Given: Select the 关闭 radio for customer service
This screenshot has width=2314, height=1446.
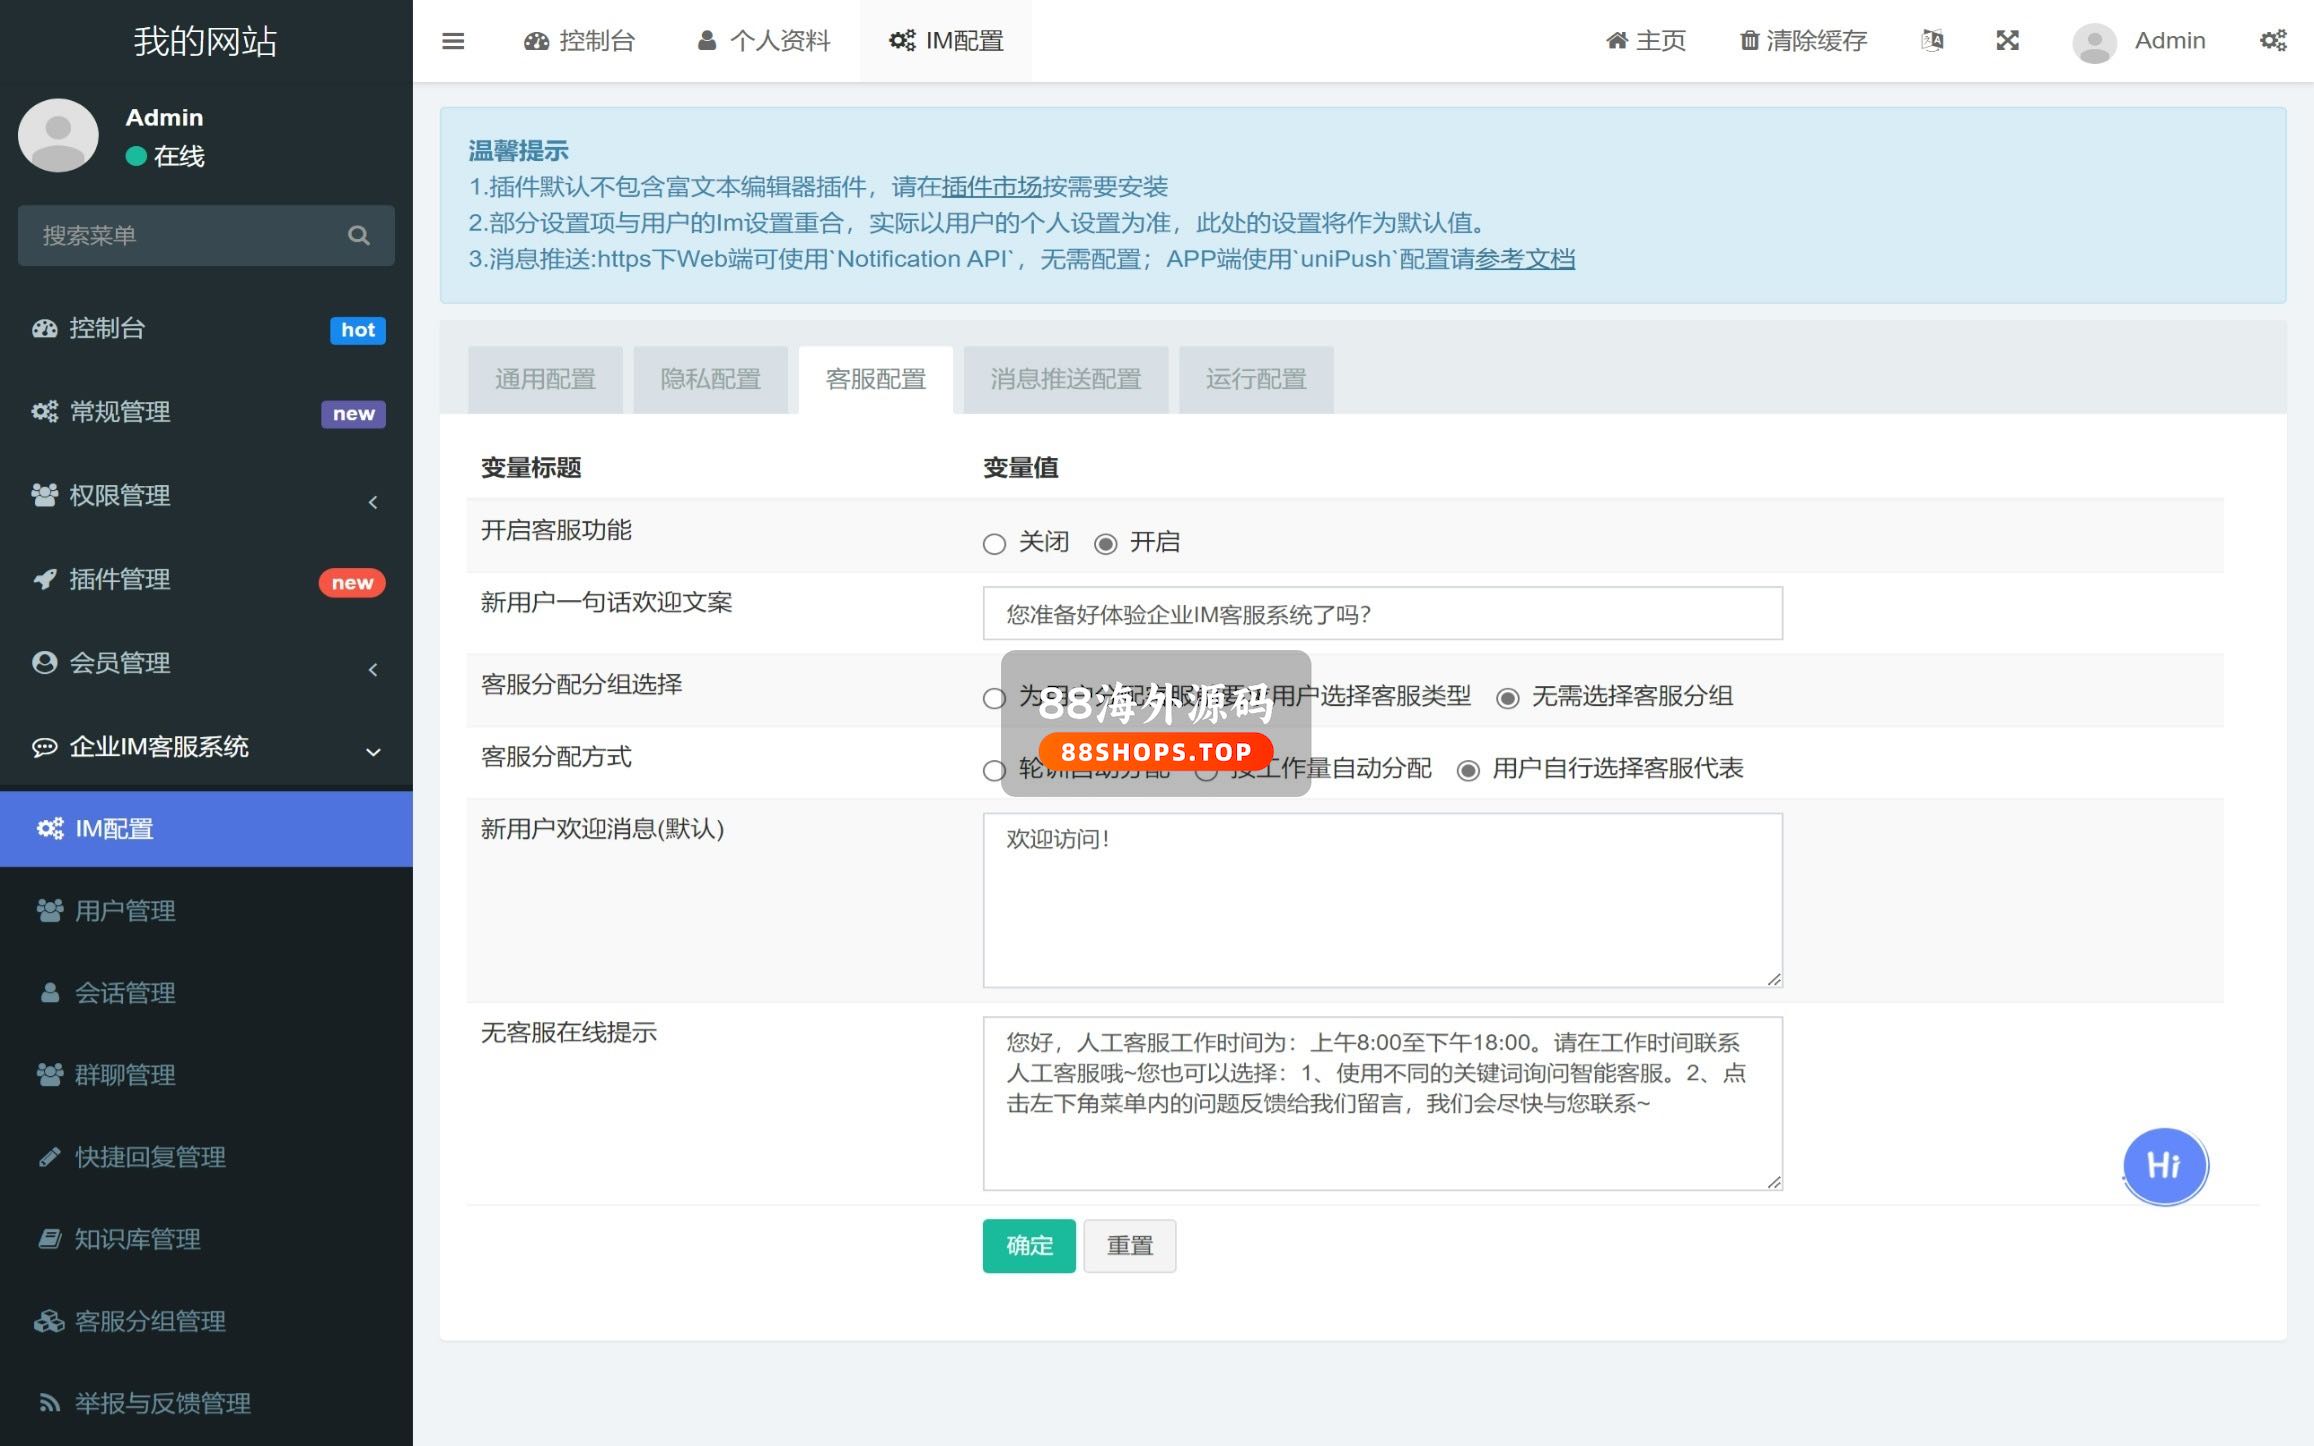Looking at the screenshot, I should pyautogui.click(x=994, y=544).
